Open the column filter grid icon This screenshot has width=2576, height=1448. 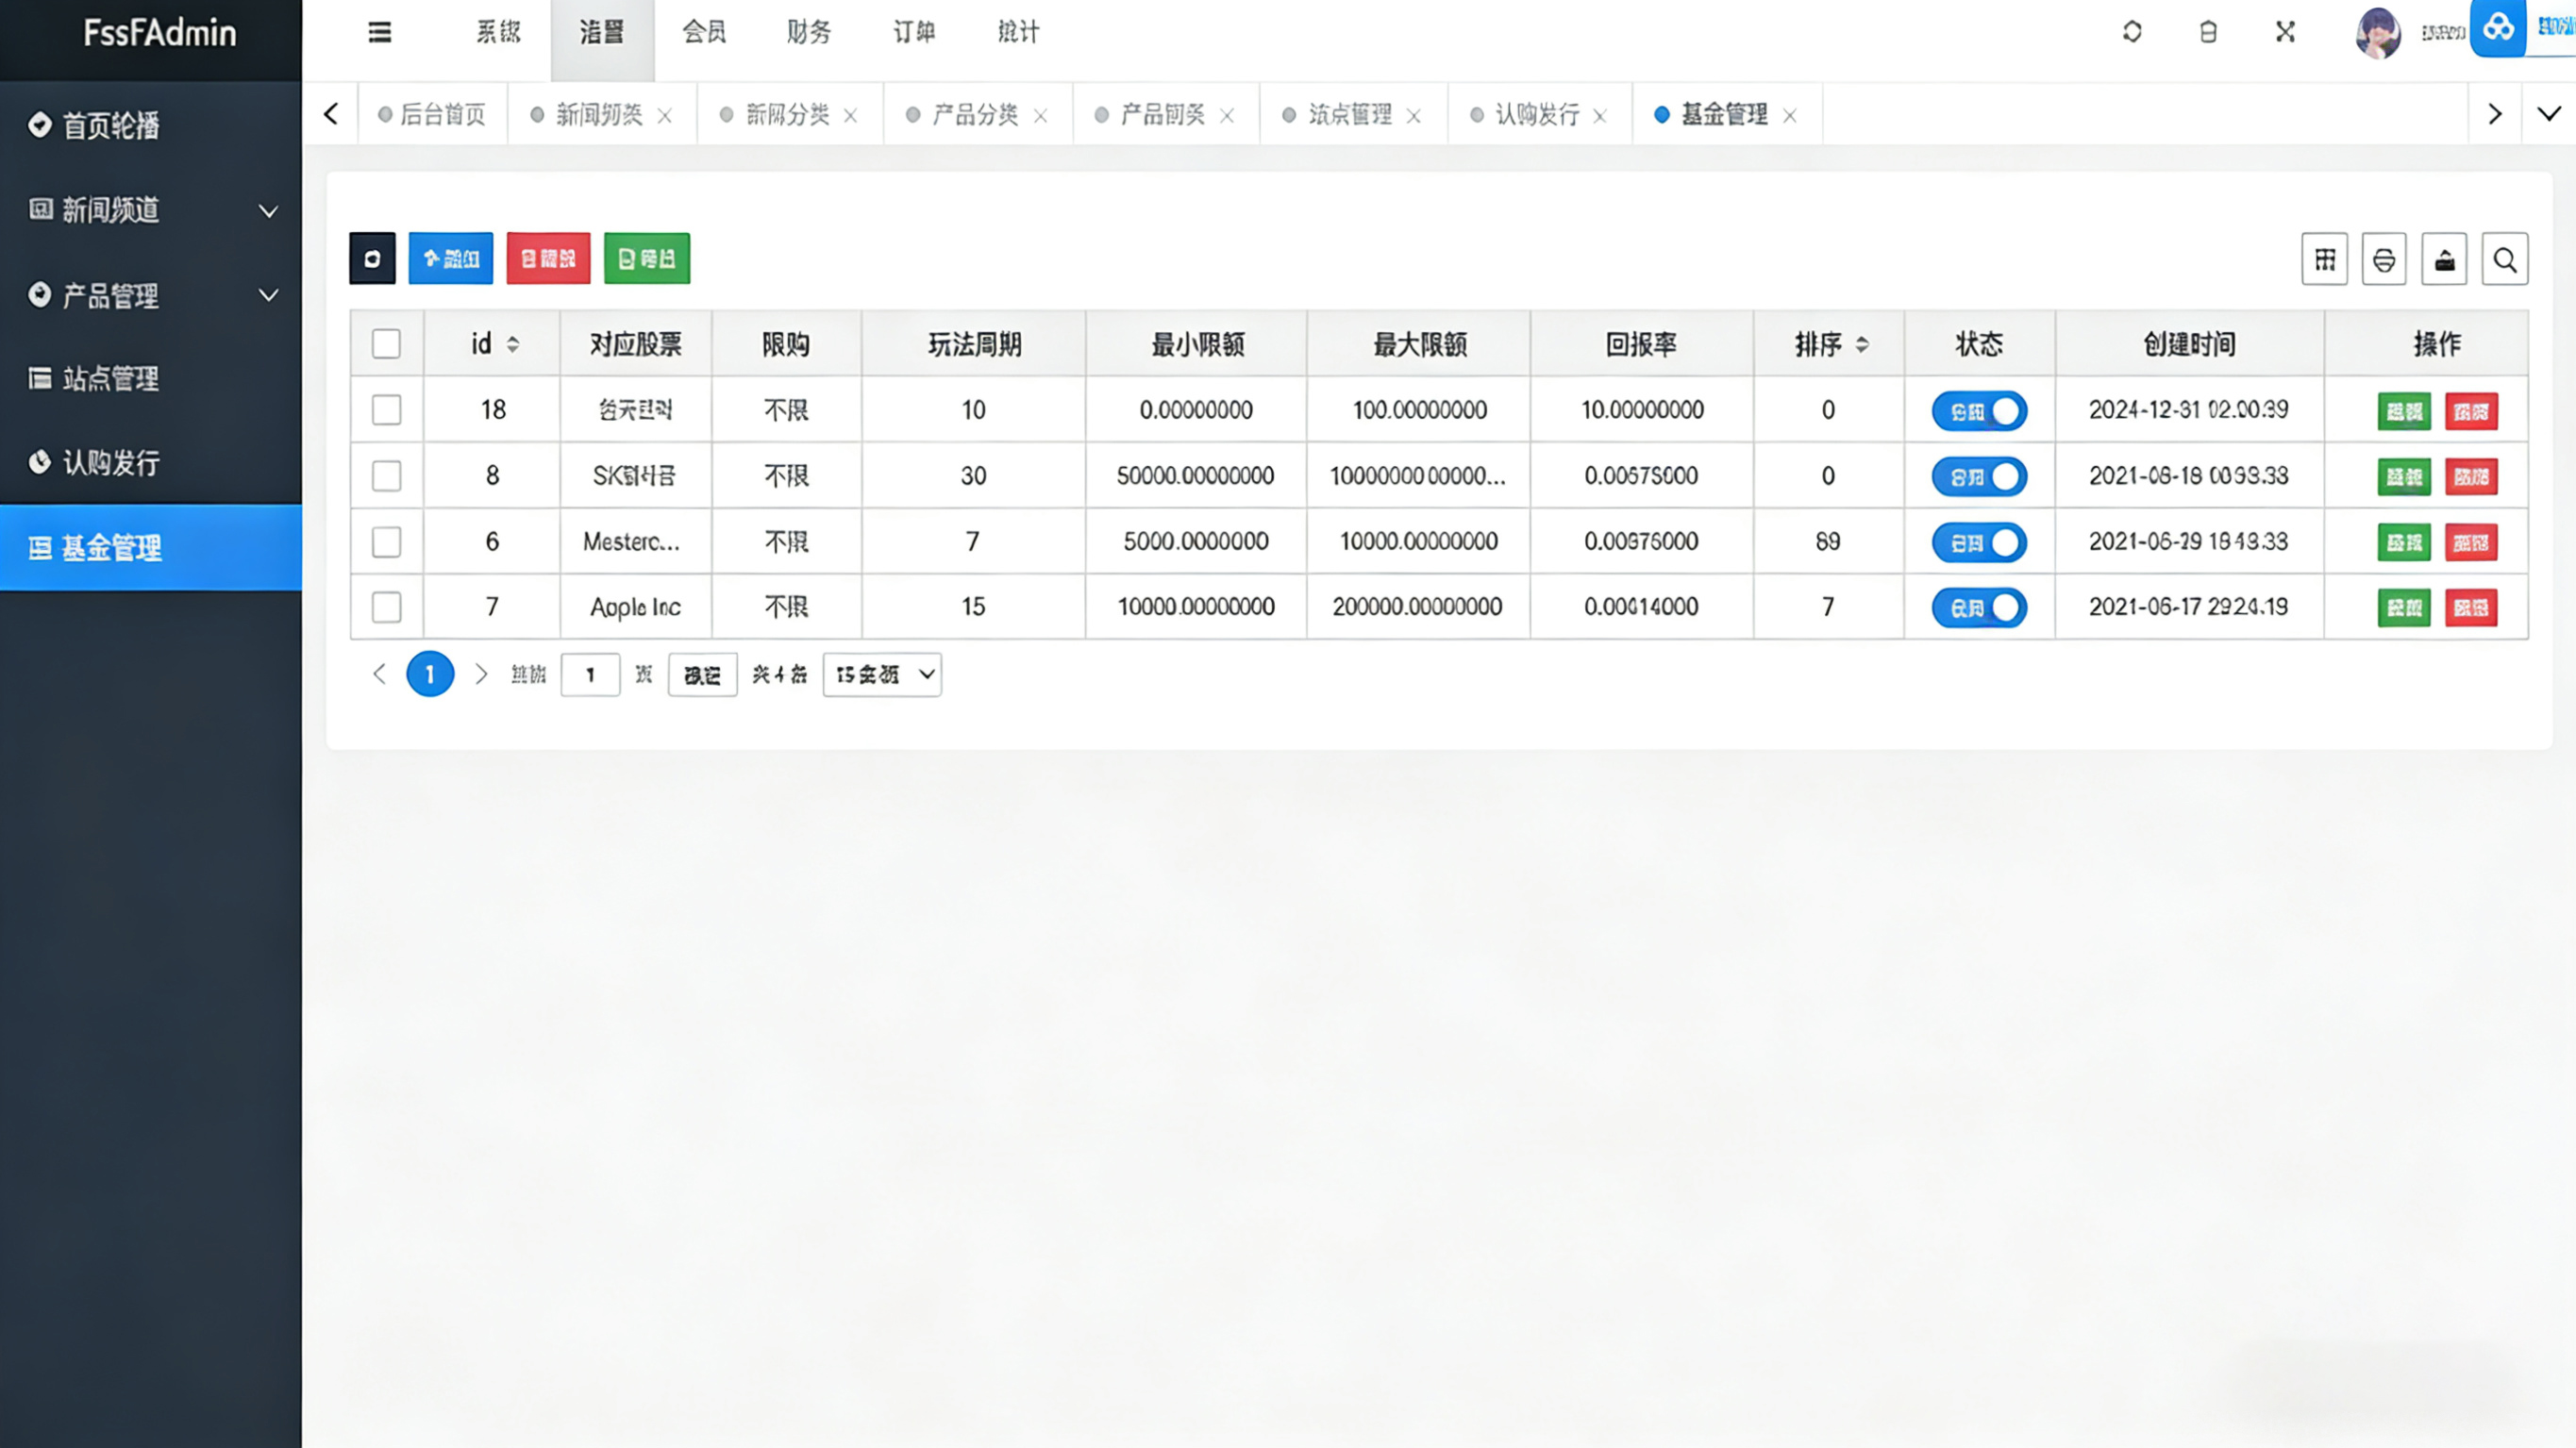(2324, 260)
